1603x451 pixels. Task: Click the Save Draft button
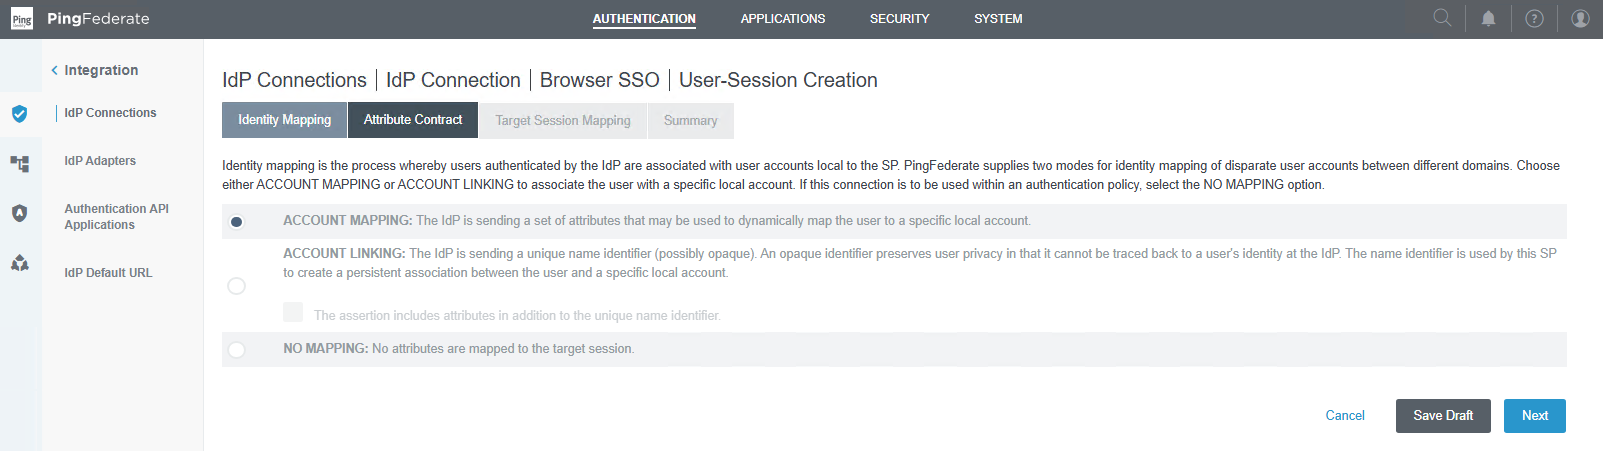tap(1442, 416)
